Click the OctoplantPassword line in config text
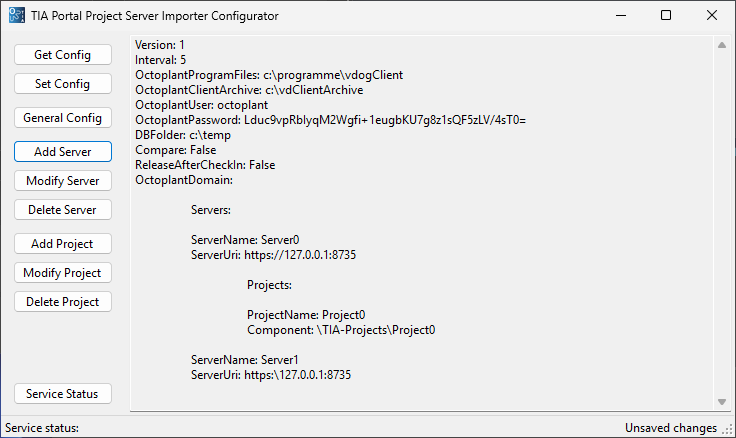The height and width of the screenshot is (438, 736). pyautogui.click(x=330, y=120)
